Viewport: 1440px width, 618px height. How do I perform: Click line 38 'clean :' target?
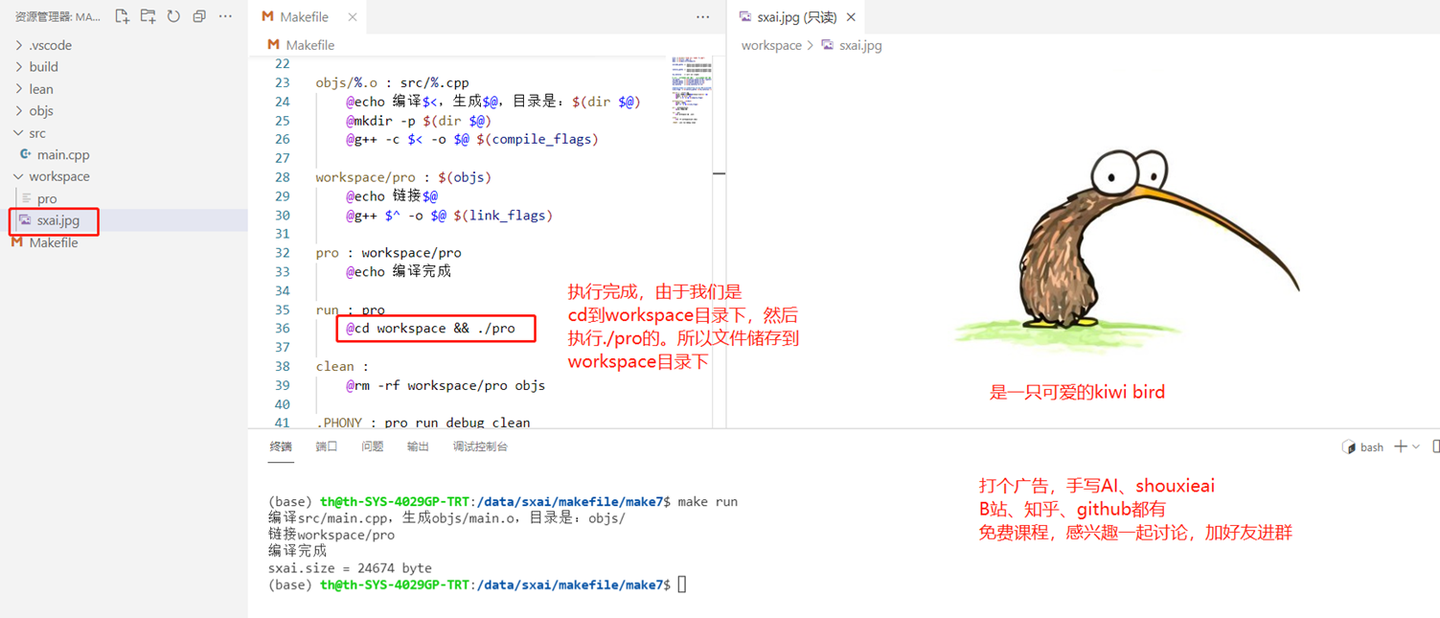(x=342, y=366)
